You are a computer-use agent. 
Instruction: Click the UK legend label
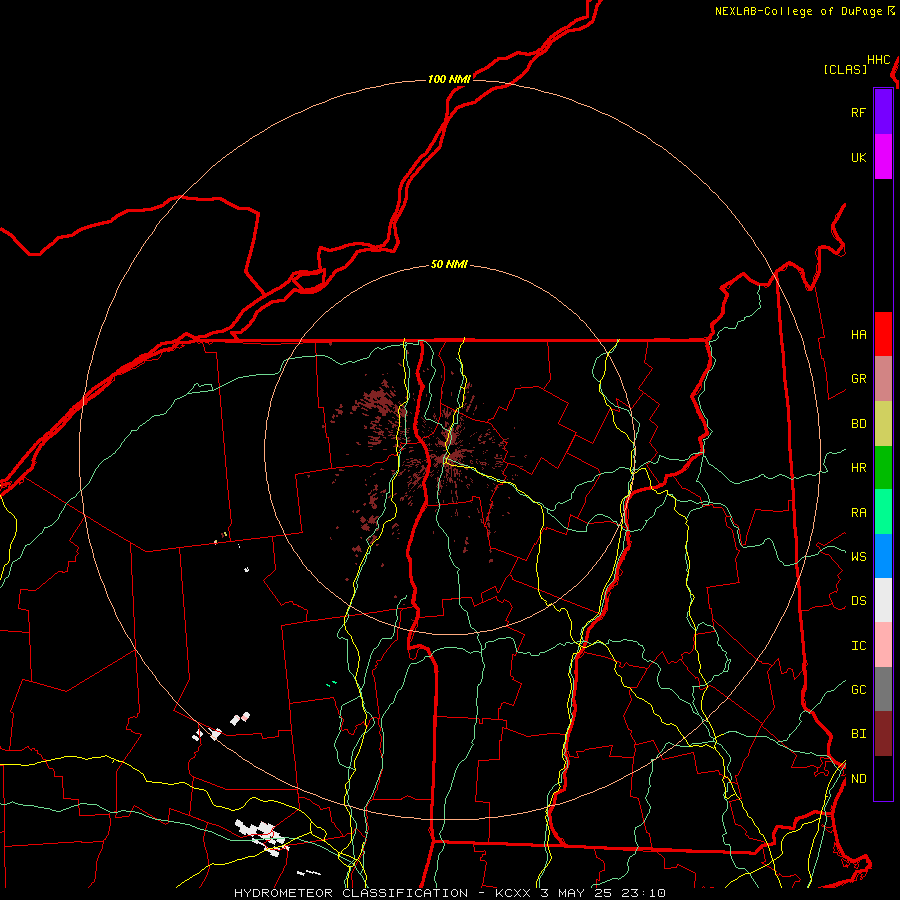(858, 157)
